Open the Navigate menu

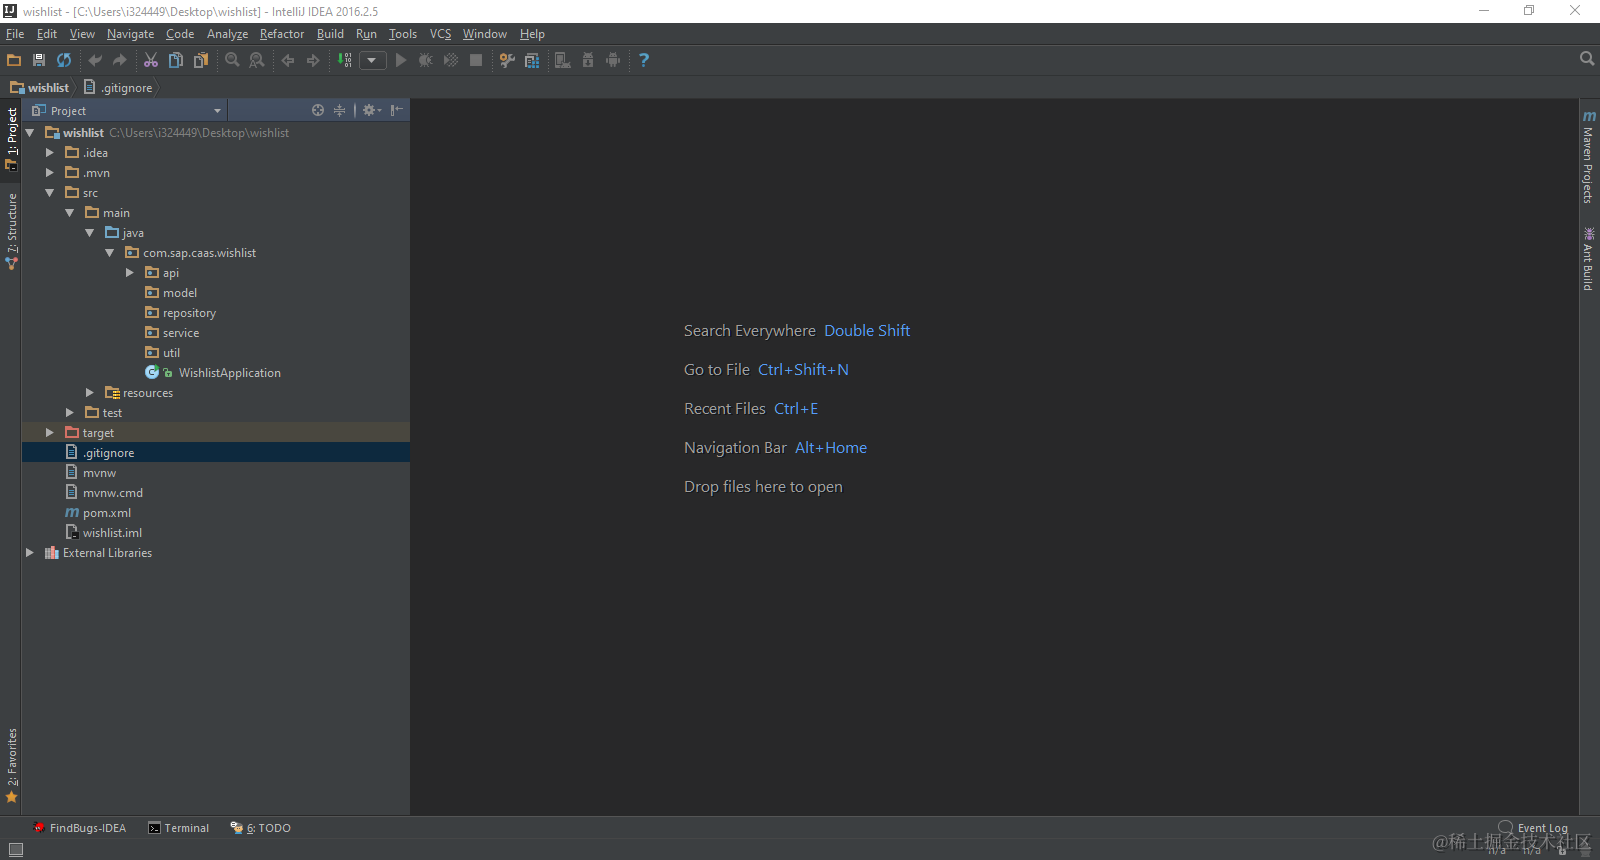pos(130,34)
